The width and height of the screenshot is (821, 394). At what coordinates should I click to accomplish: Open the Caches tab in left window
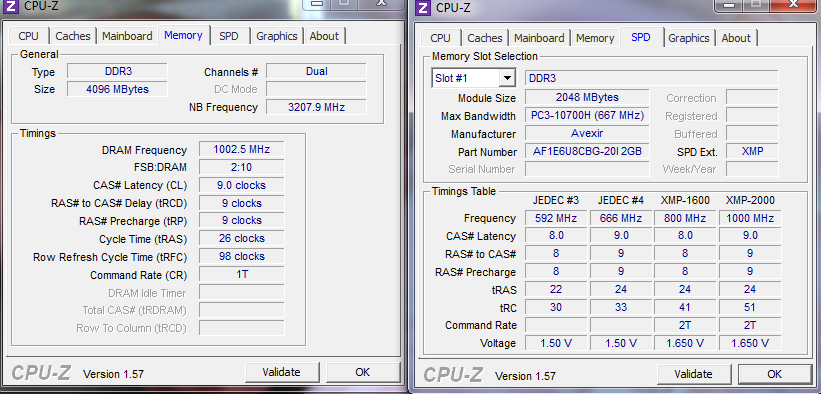point(73,36)
